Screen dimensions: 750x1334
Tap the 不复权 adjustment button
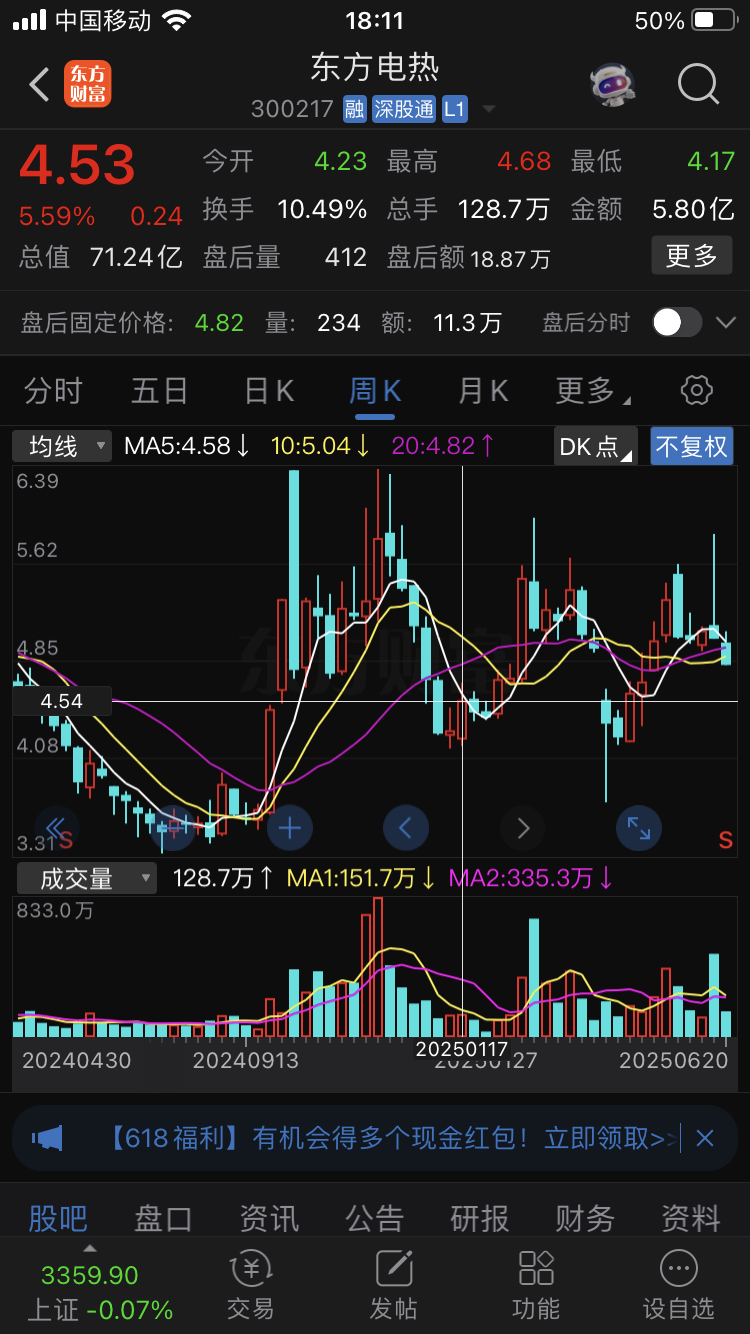coord(691,446)
